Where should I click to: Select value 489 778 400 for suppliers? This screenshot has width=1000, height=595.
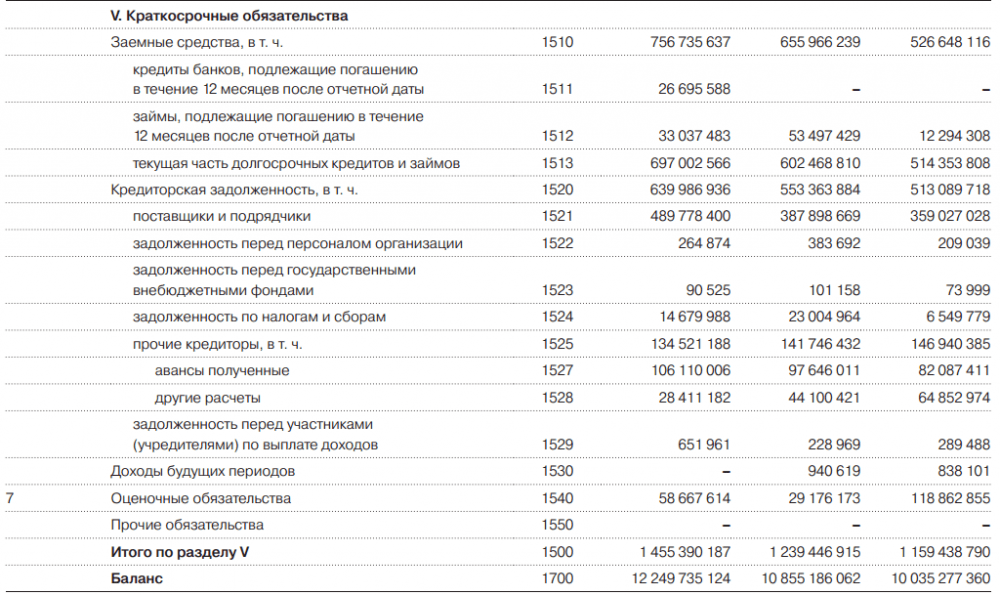click(x=690, y=216)
